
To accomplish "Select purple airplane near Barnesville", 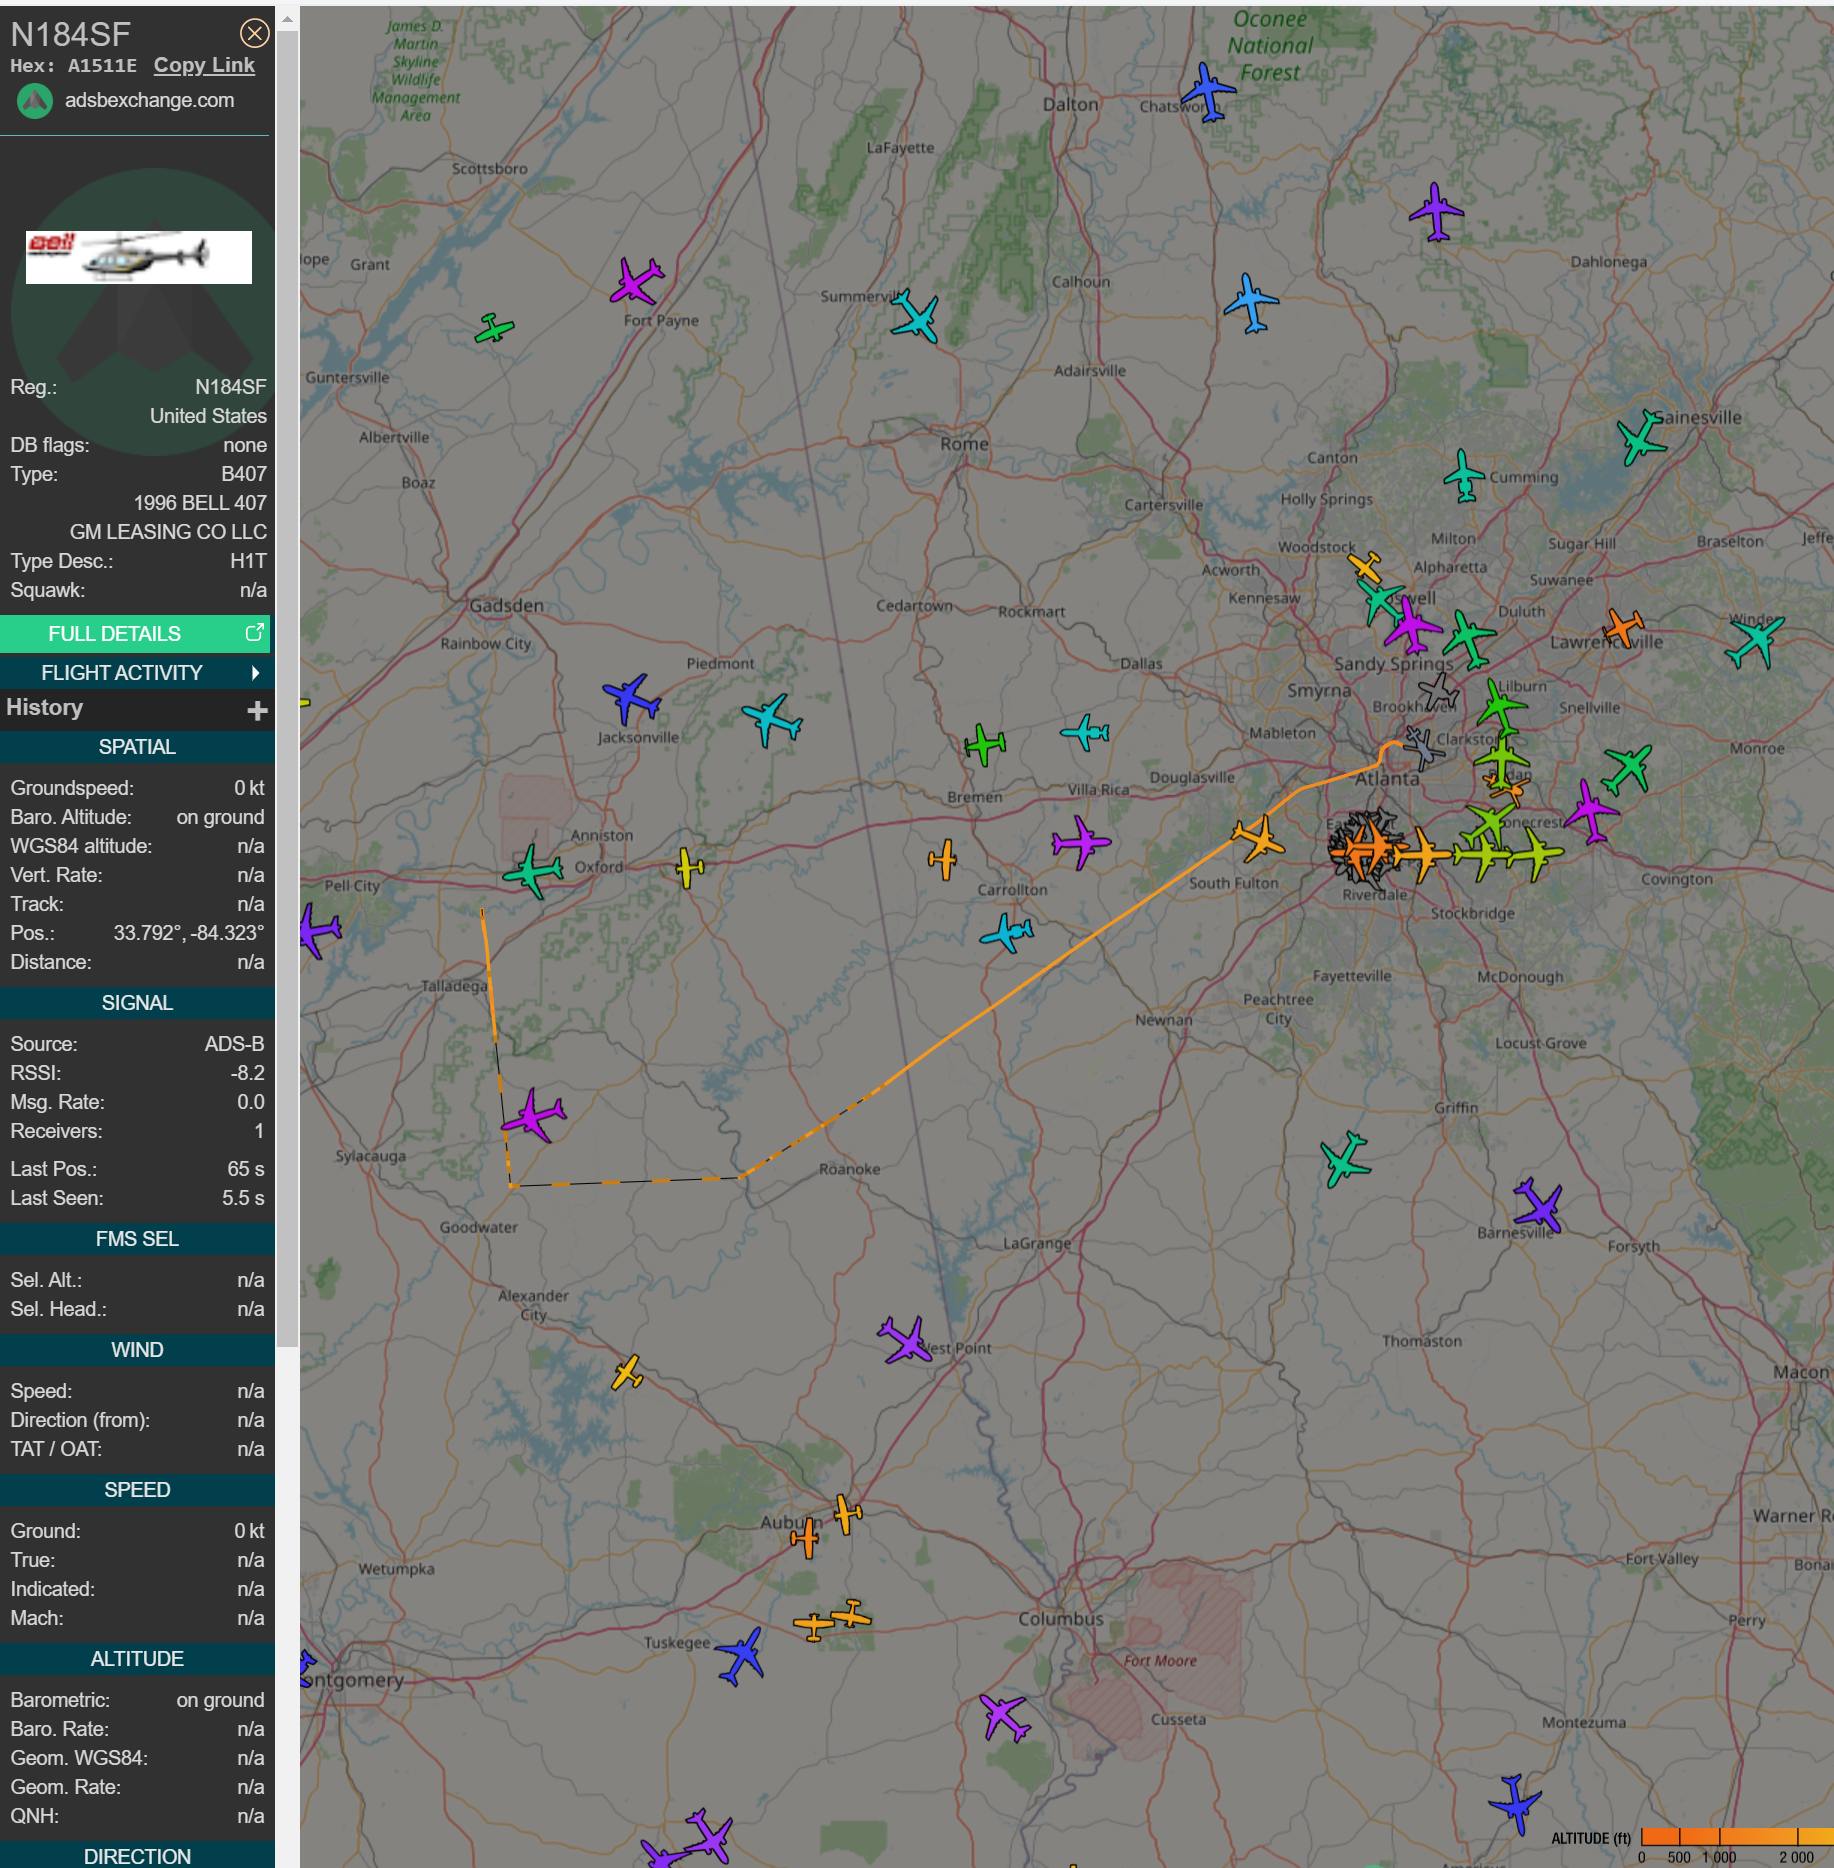I will point(1538,1205).
